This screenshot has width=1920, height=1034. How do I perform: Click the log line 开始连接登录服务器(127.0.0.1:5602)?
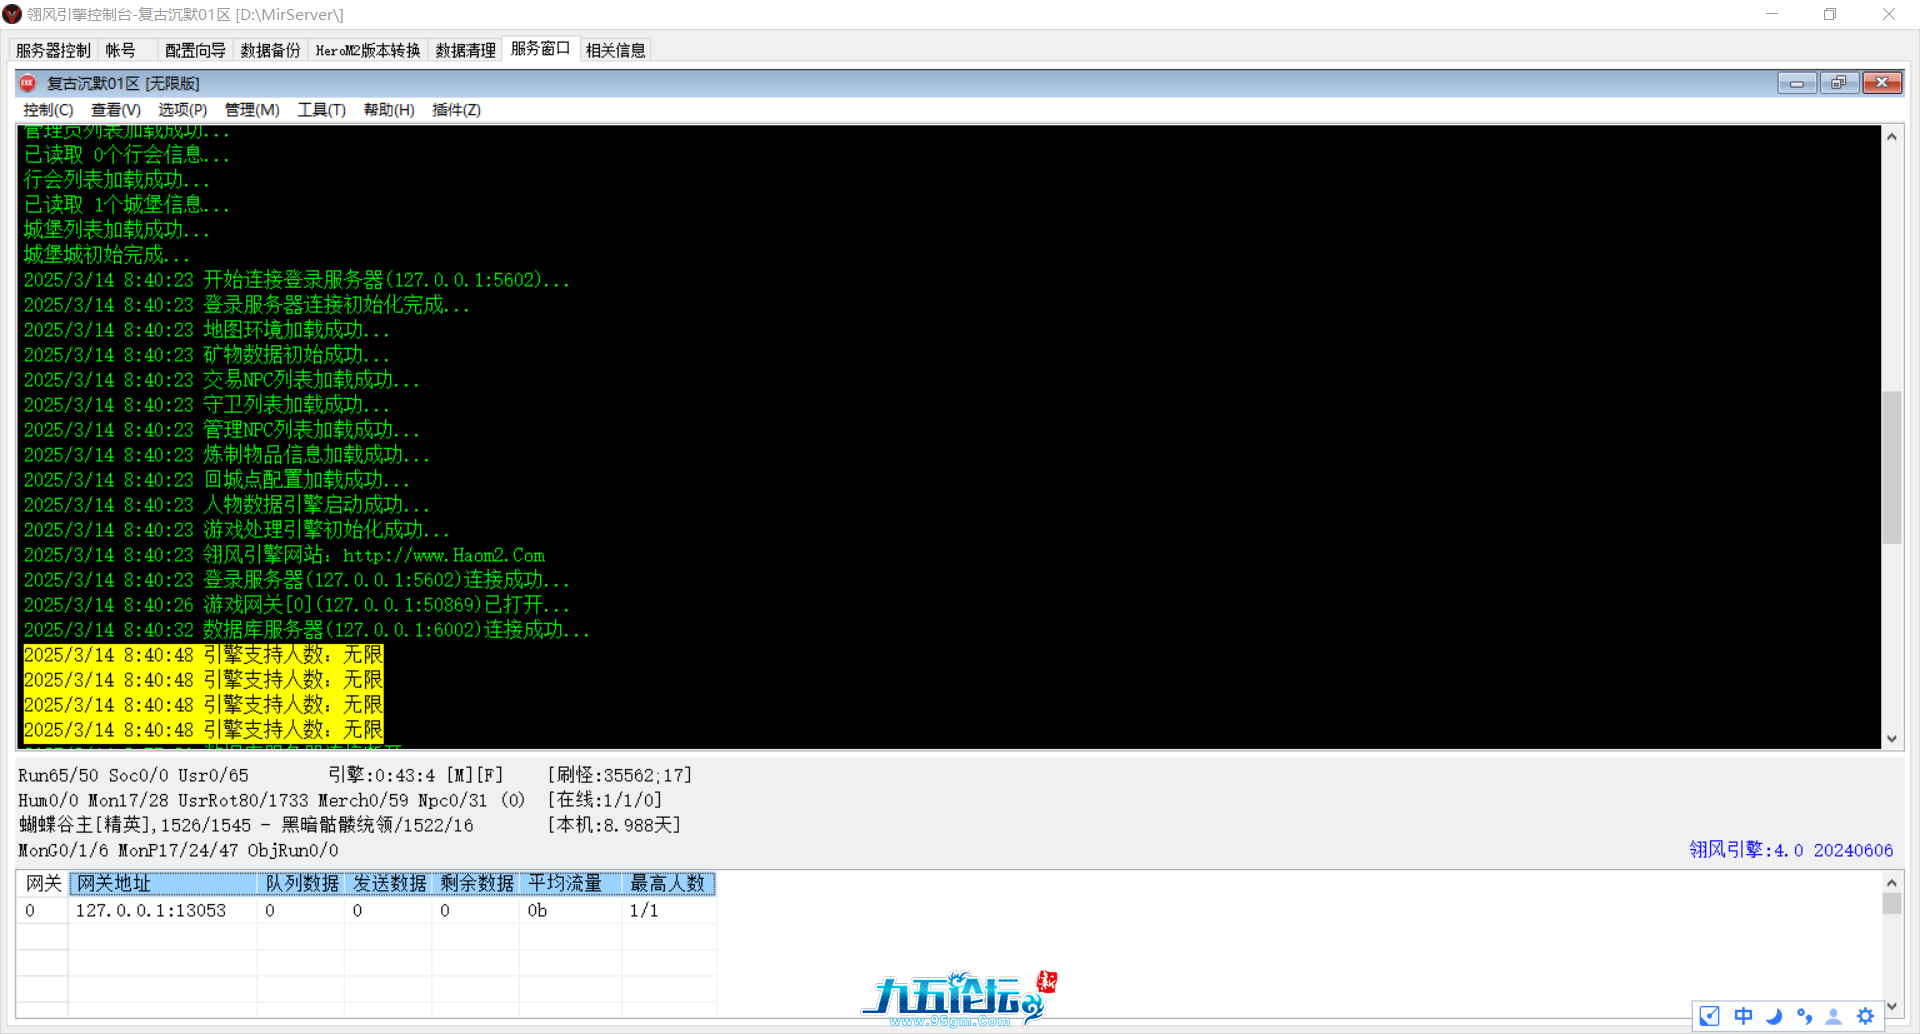(x=296, y=280)
